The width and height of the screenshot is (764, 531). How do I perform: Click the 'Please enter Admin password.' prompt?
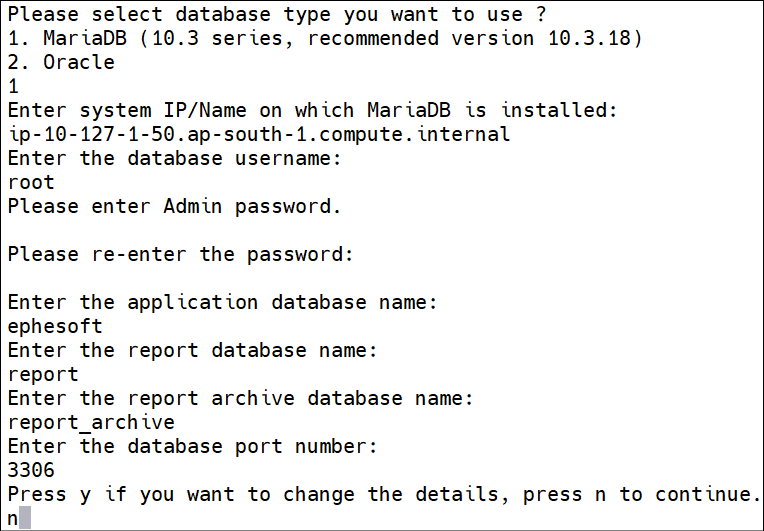[174, 206]
